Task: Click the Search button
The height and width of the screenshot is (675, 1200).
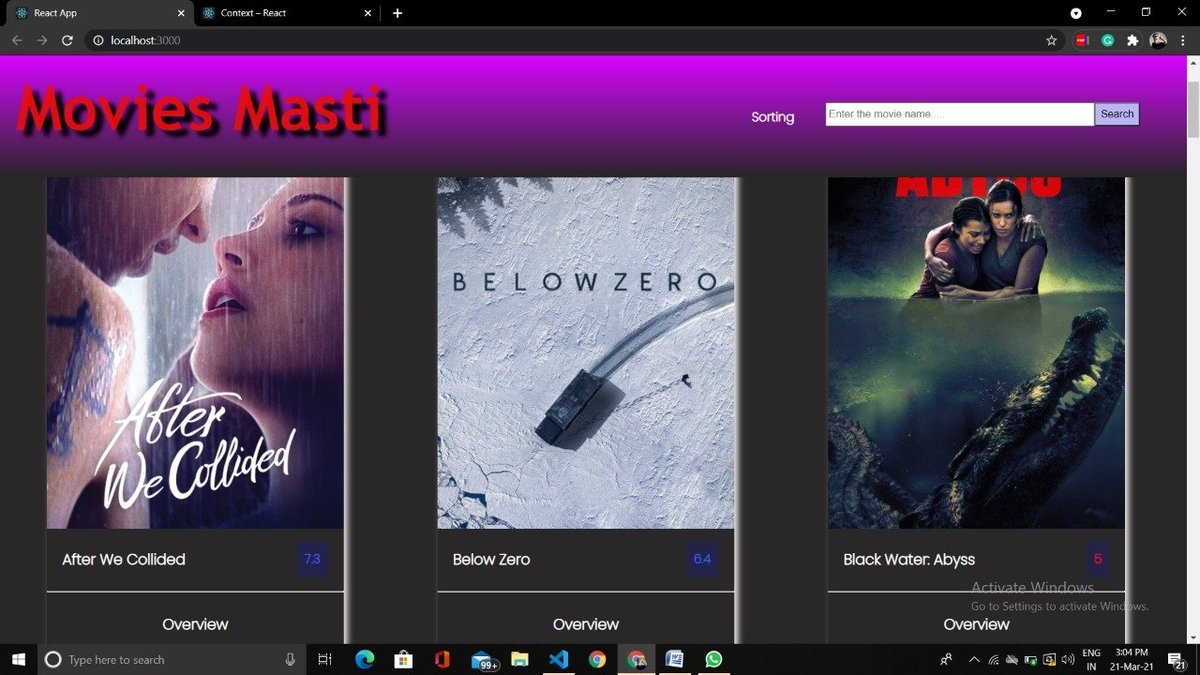Action: click(x=1117, y=114)
